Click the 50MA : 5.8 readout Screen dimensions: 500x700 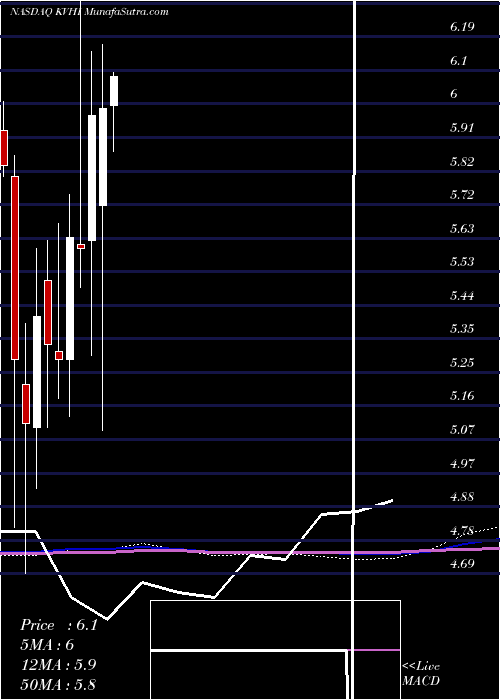point(58,684)
